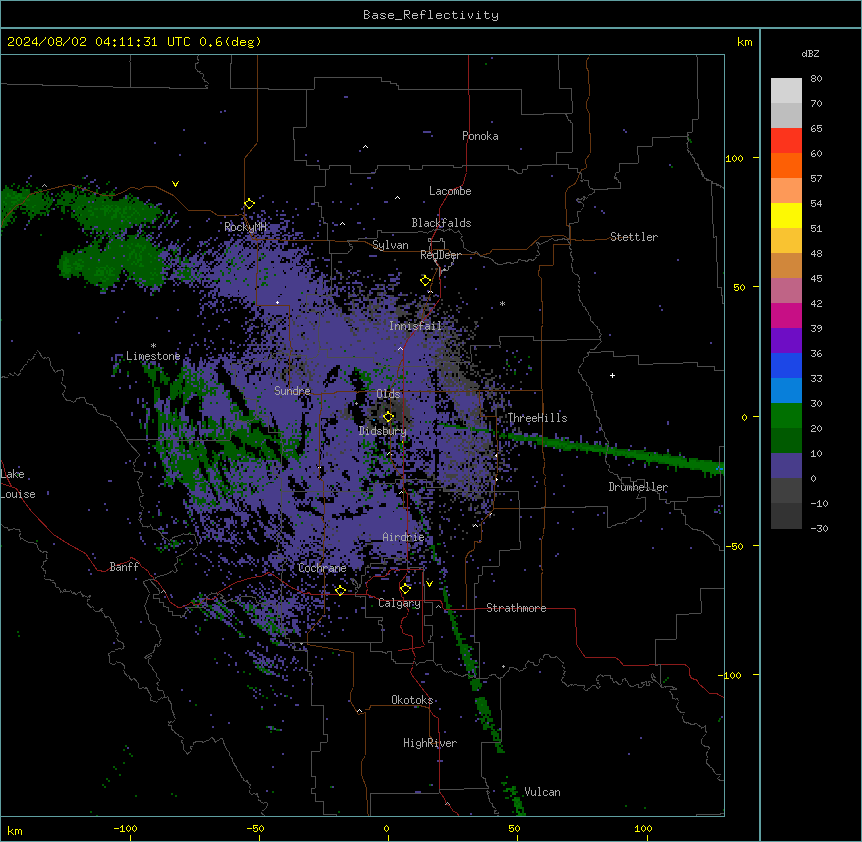Click the yellow v marker northwest of RockyMH
The width and height of the screenshot is (862, 842).
[175, 184]
